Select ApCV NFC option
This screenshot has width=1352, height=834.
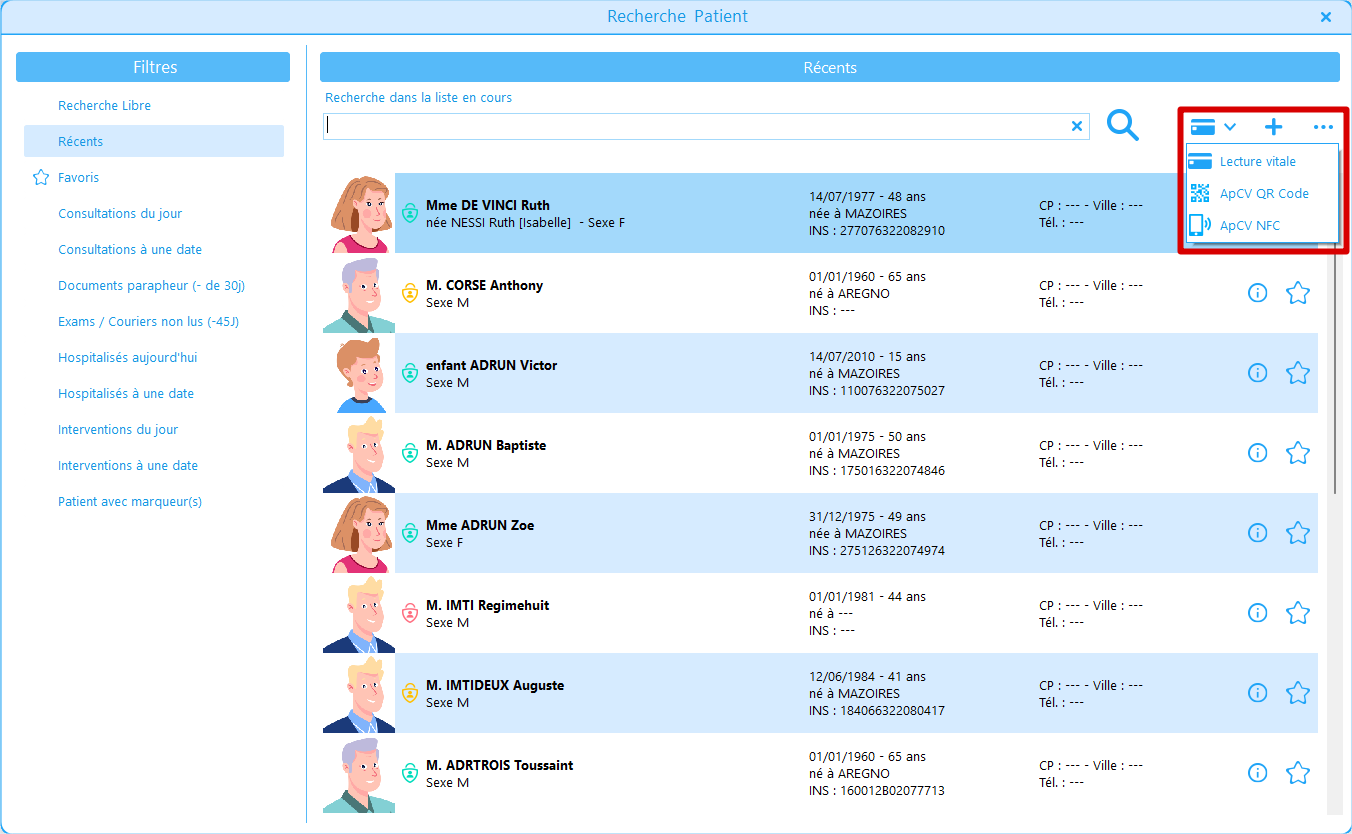tap(1249, 226)
